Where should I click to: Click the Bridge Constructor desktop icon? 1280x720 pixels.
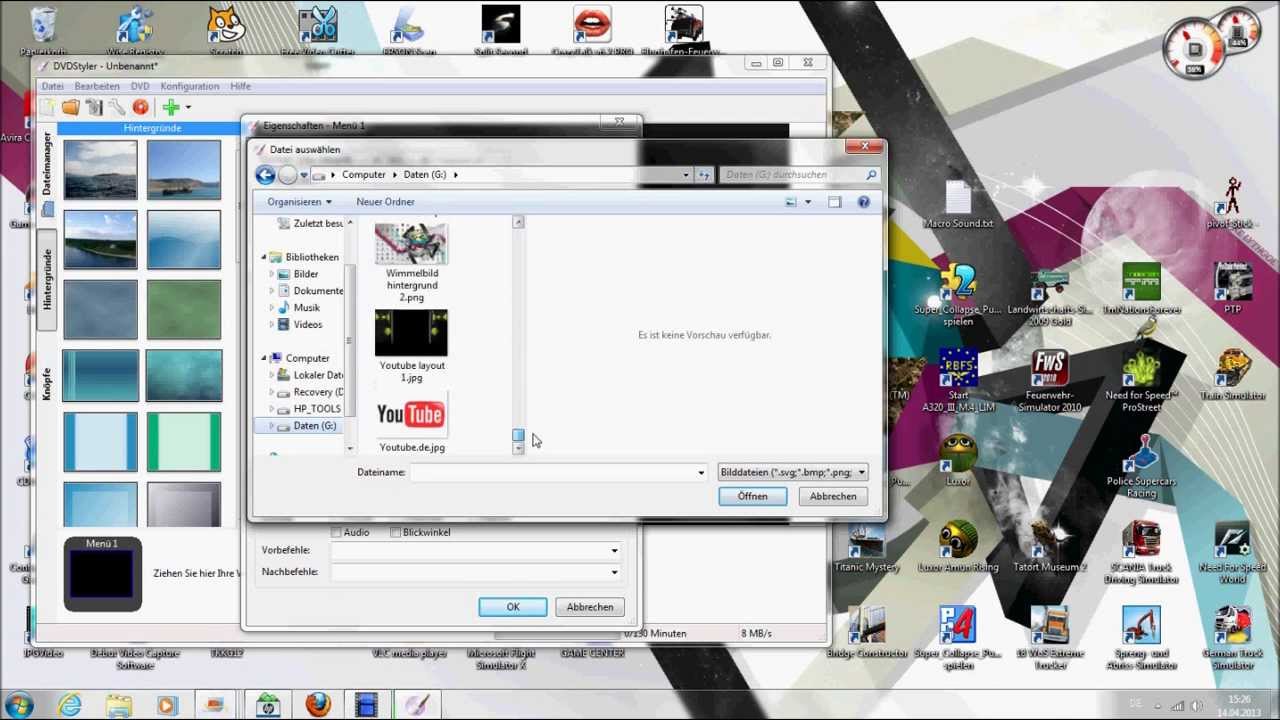click(x=867, y=633)
